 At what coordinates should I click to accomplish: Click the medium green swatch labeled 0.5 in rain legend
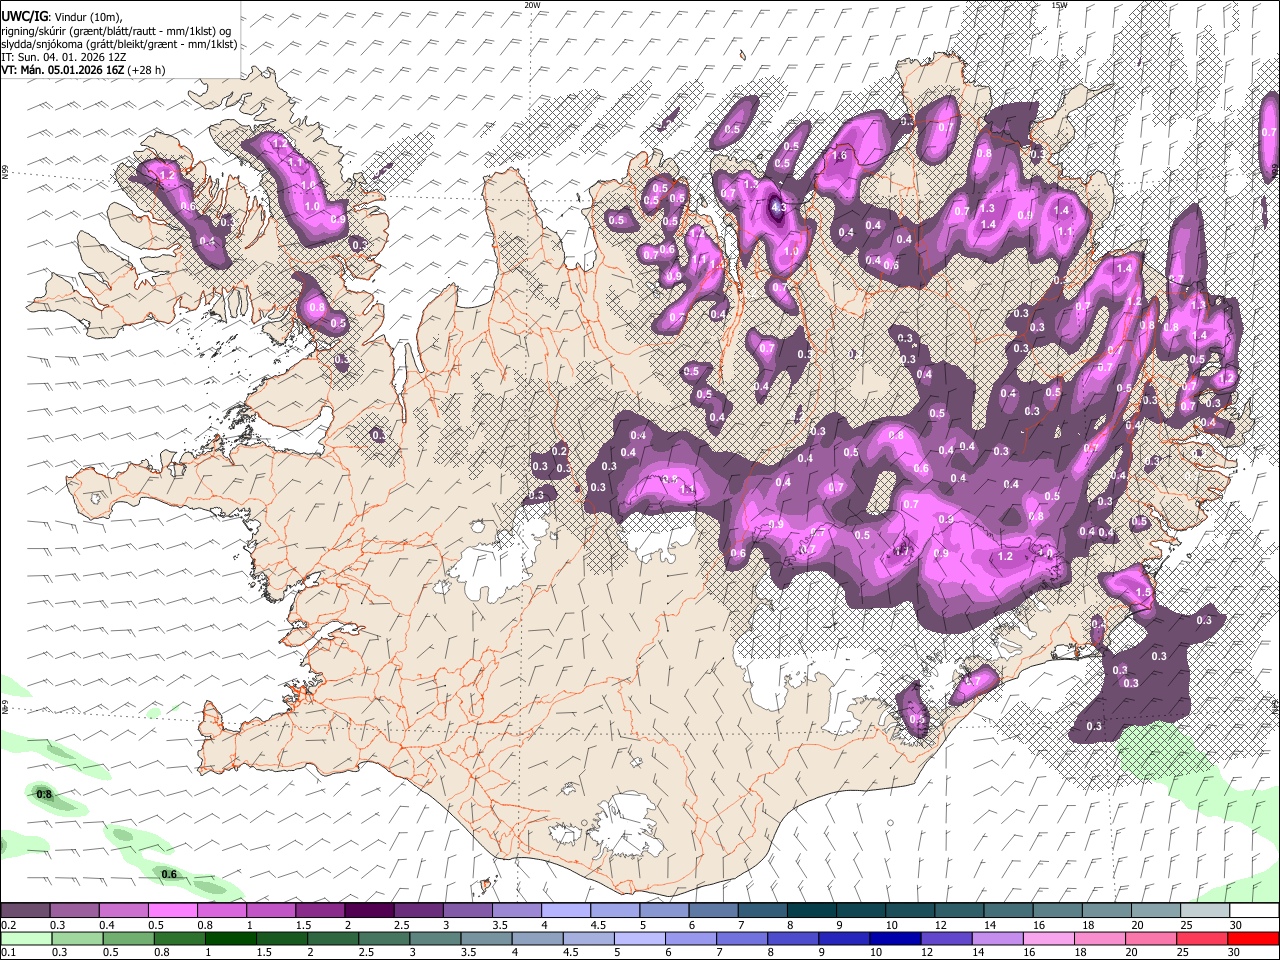click(127, 938)
